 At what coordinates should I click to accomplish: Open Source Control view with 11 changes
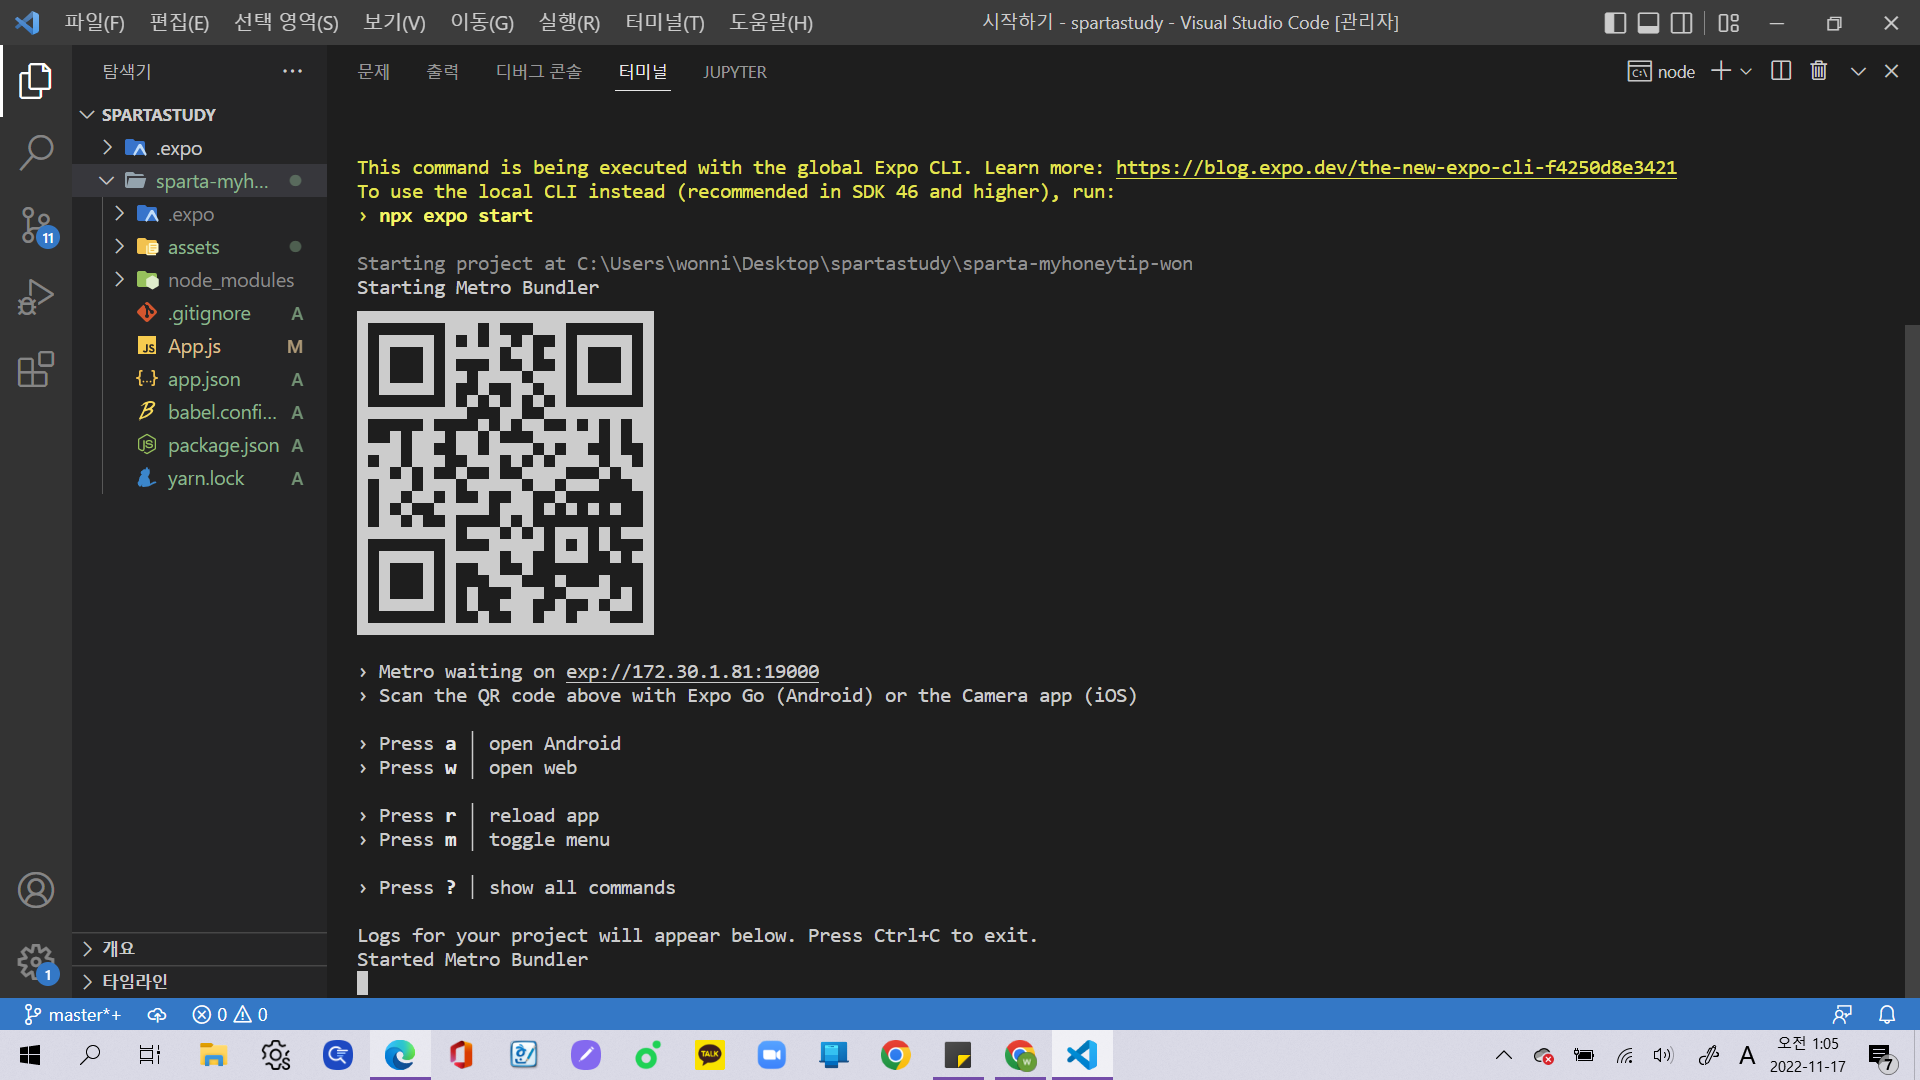pos(38,226)
